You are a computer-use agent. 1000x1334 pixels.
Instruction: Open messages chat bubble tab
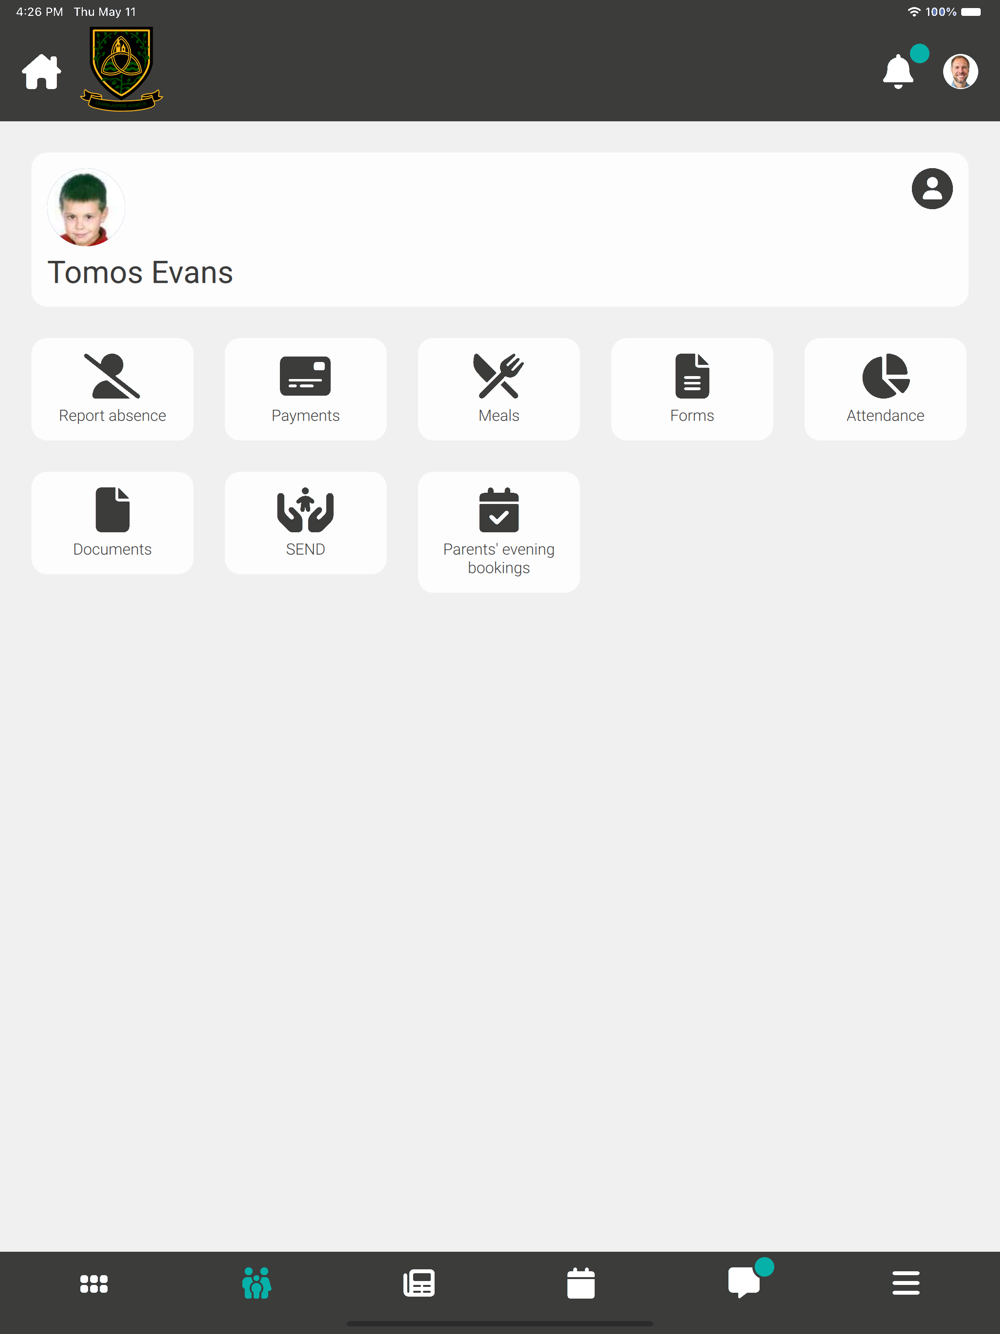click(744, 1281)
